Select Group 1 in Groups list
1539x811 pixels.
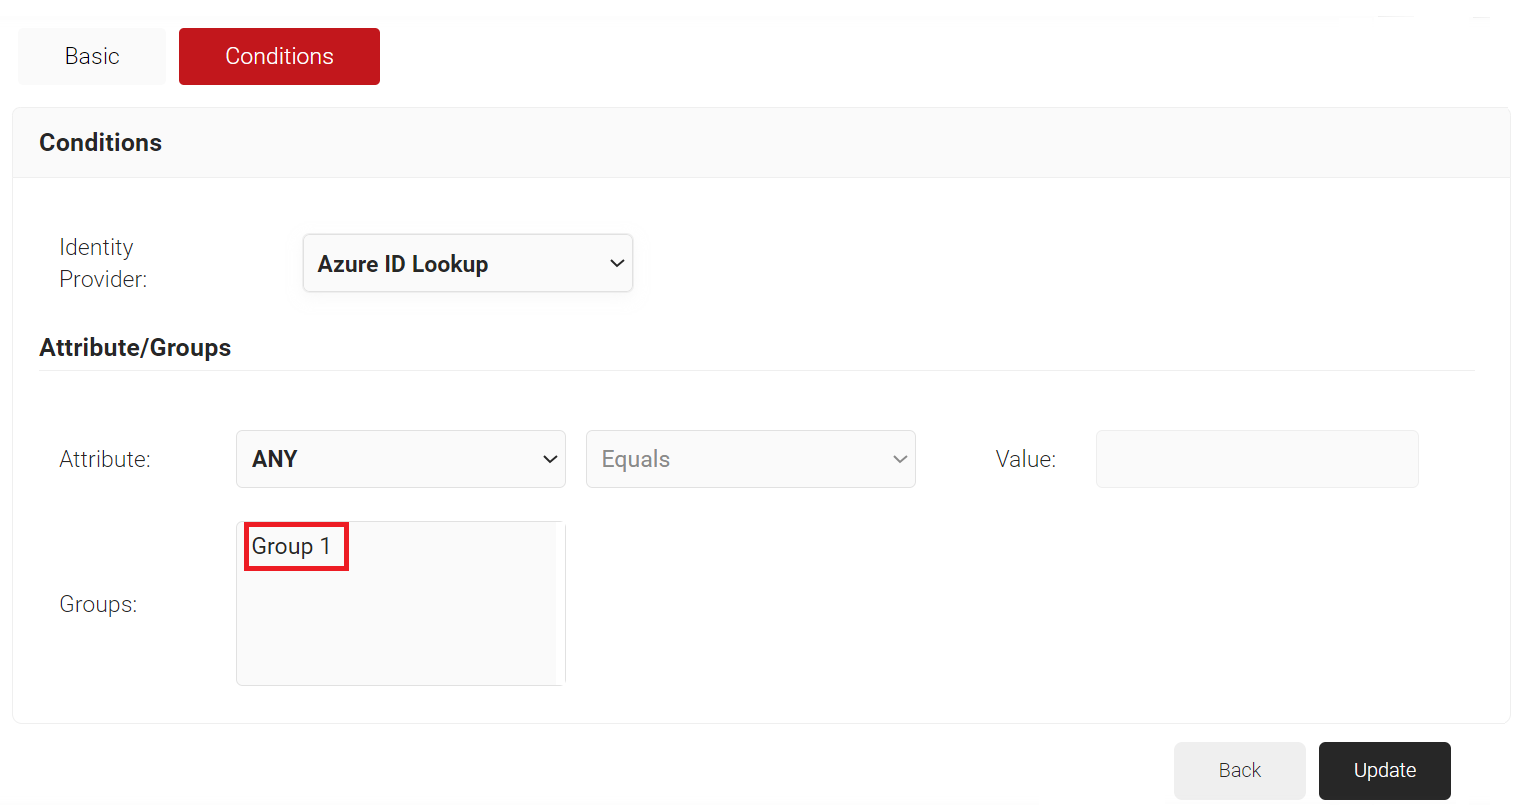point(291,546)
